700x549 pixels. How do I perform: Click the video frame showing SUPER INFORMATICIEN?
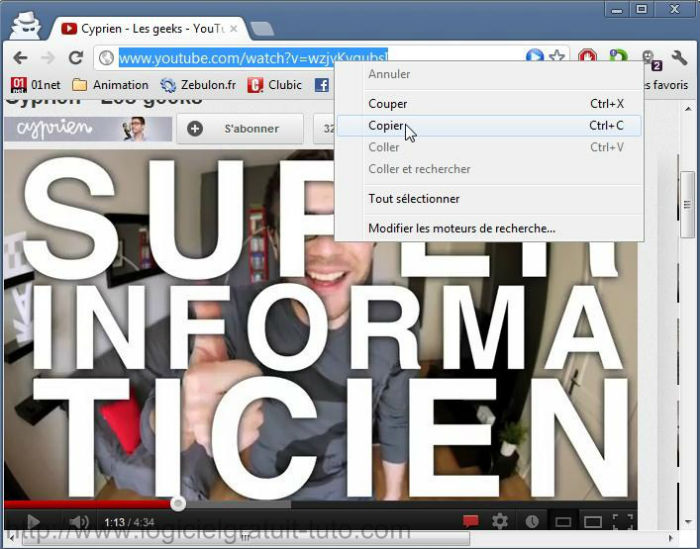click(x=321, y=325)
